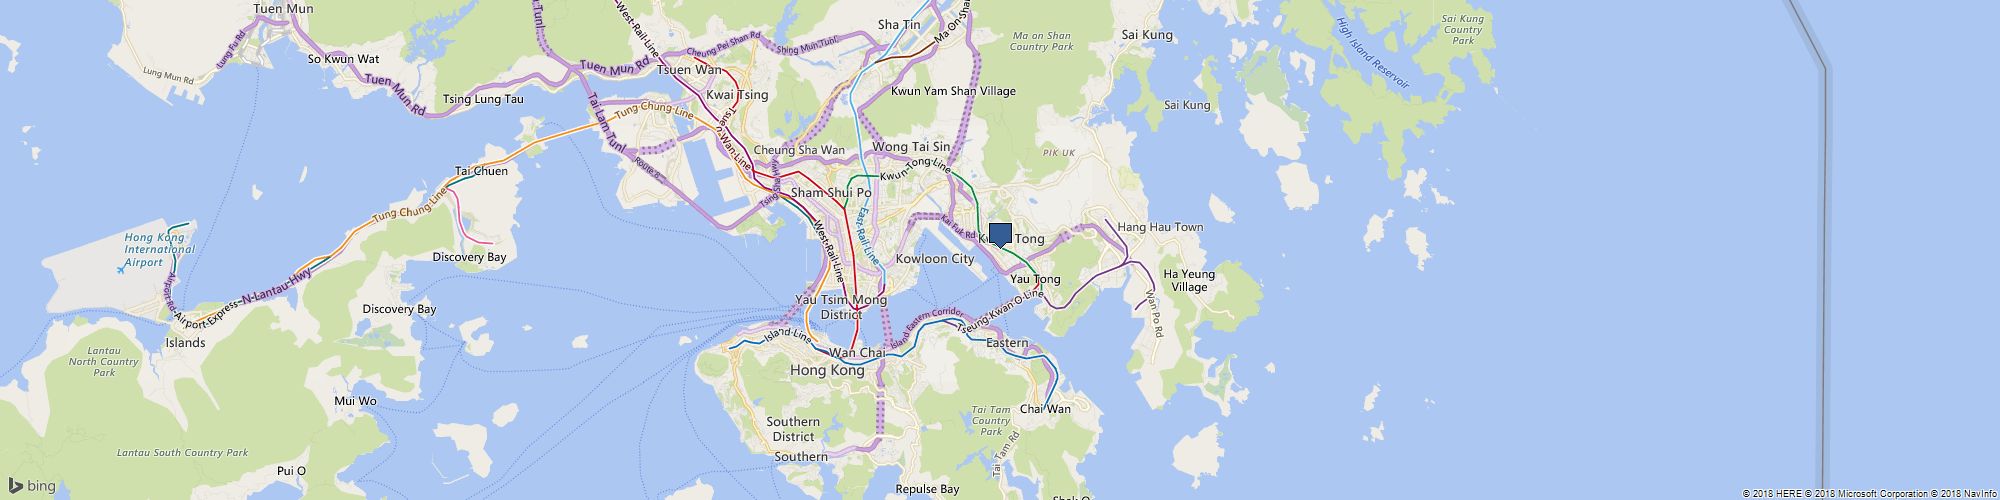This screenshot has height=500, width=2000.
Task: Click the Yau Tsim Mong District label
Action: (841, 307)
